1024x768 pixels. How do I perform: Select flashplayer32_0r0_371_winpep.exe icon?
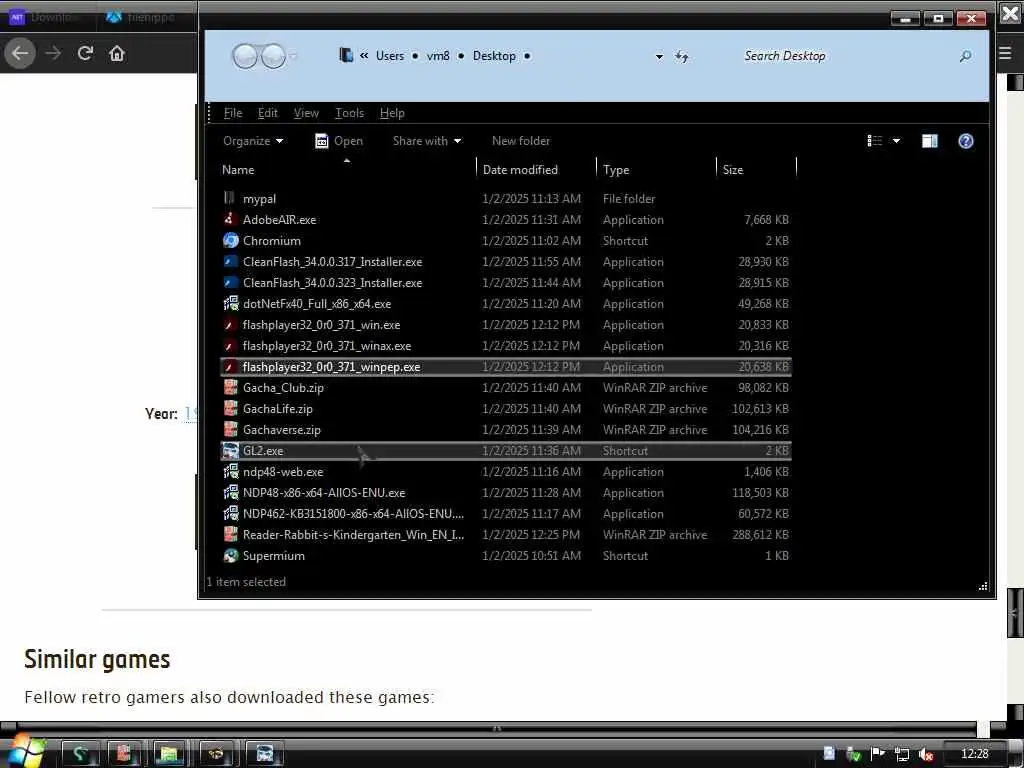tap(229, 366)
